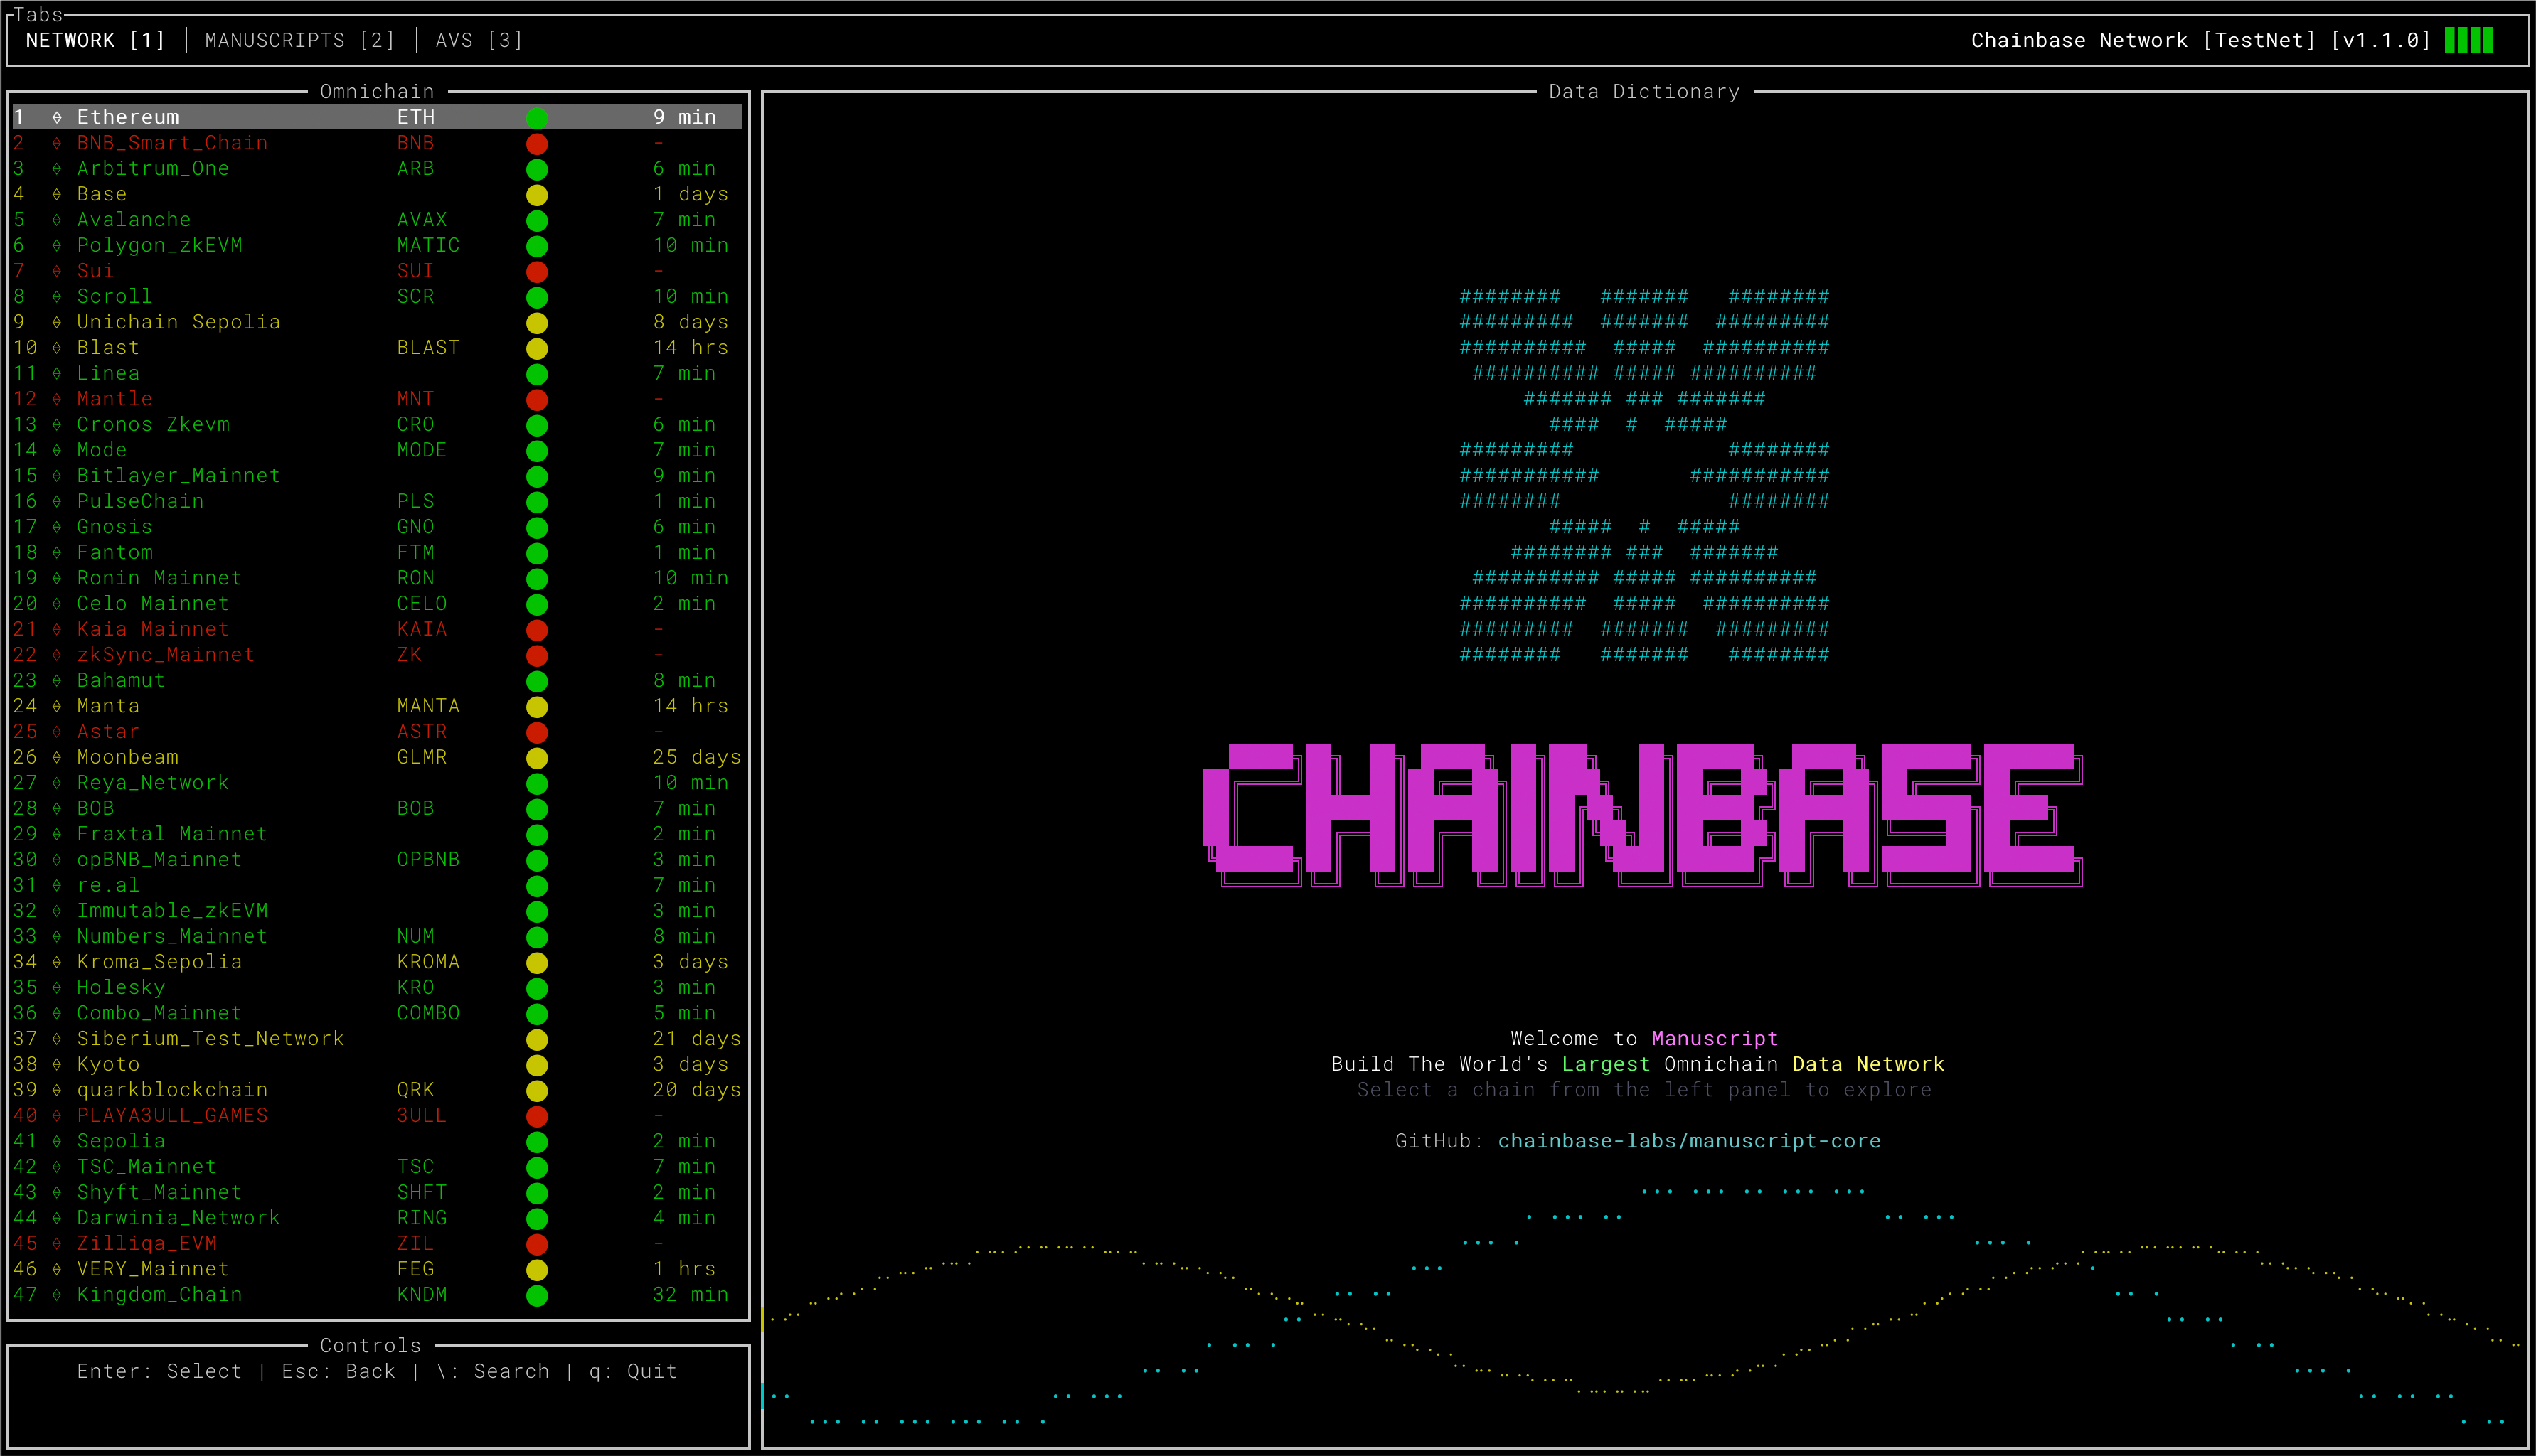Click Chainbase Network [TestNet] [v1.1.0] label
Viewport: 2536px width, 1456px height.
tap(2200, 40)
